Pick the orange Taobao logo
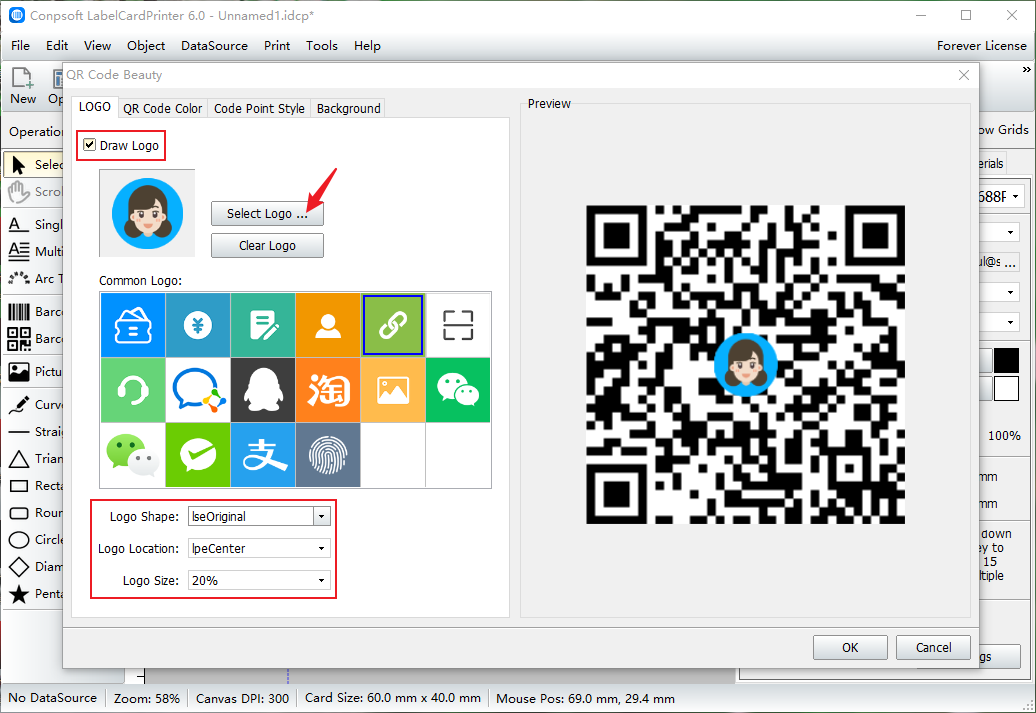 (x=328, y=390)
